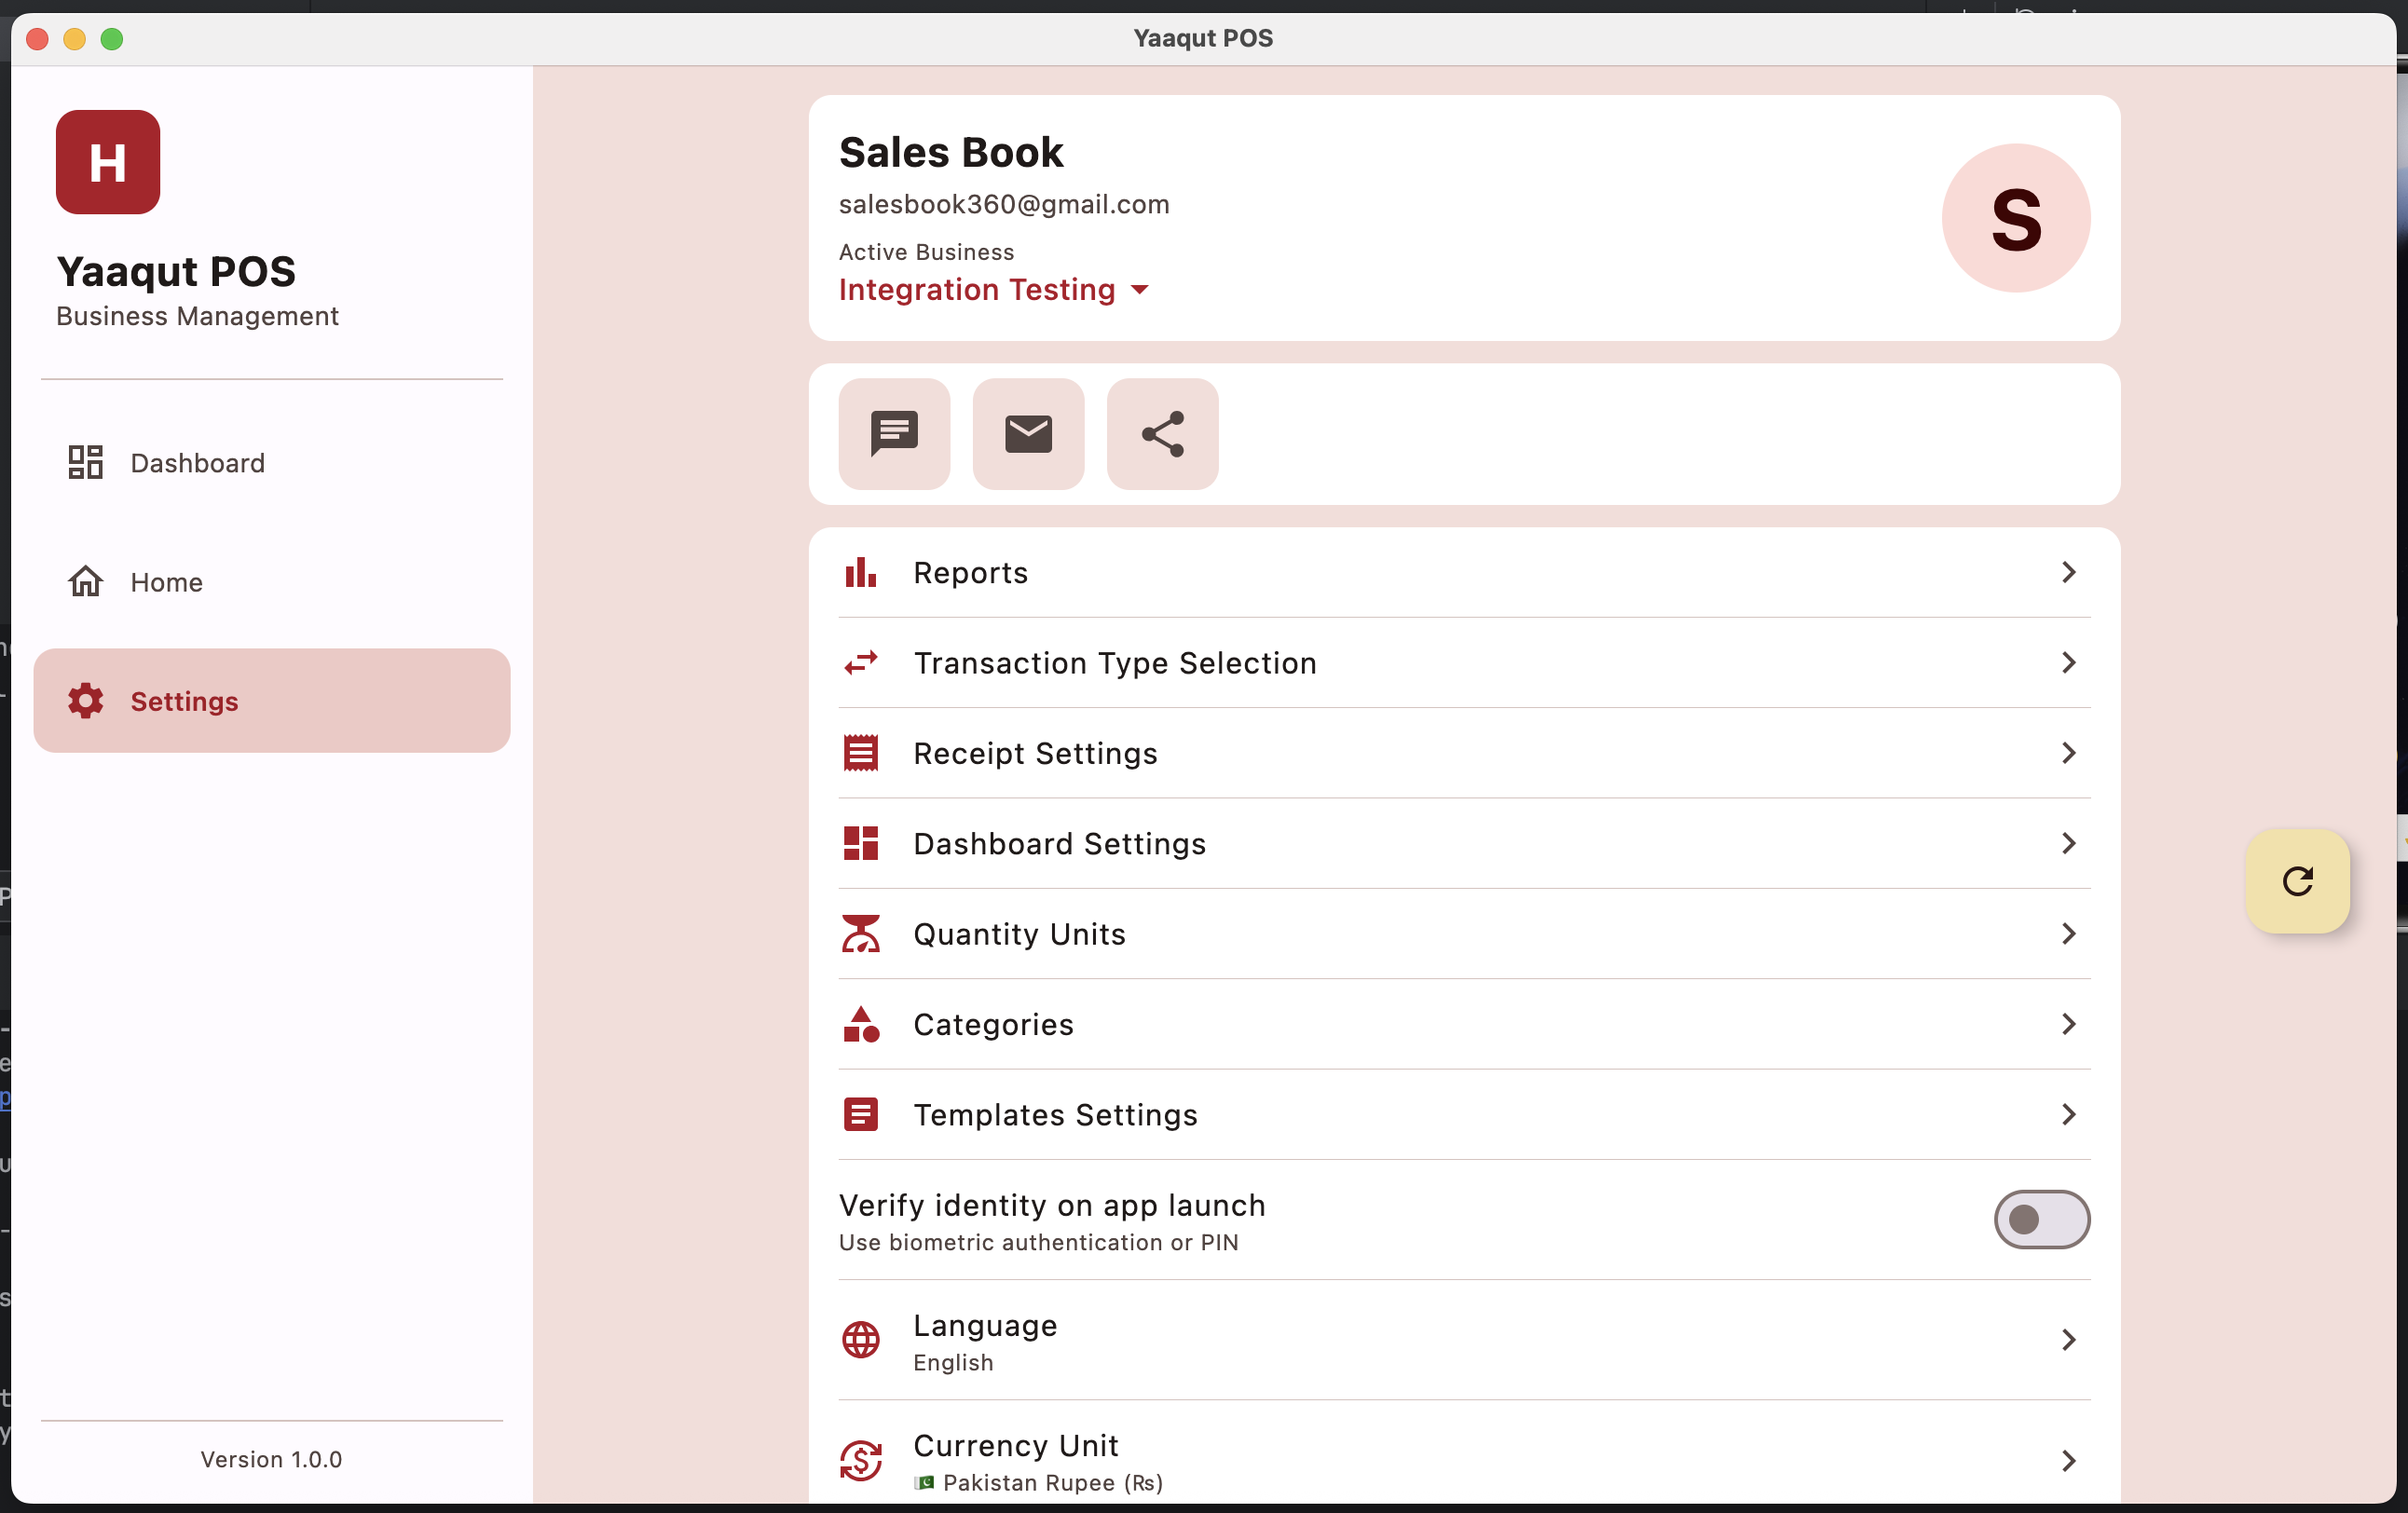Click the Receipt Settings icon
This screenshot has height=1513, width=2408.
860,753
